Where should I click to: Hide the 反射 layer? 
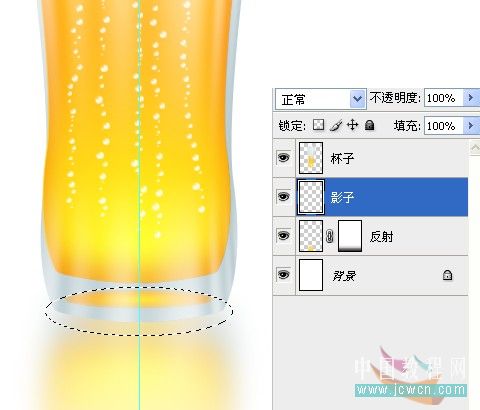(x=284, y=236)
